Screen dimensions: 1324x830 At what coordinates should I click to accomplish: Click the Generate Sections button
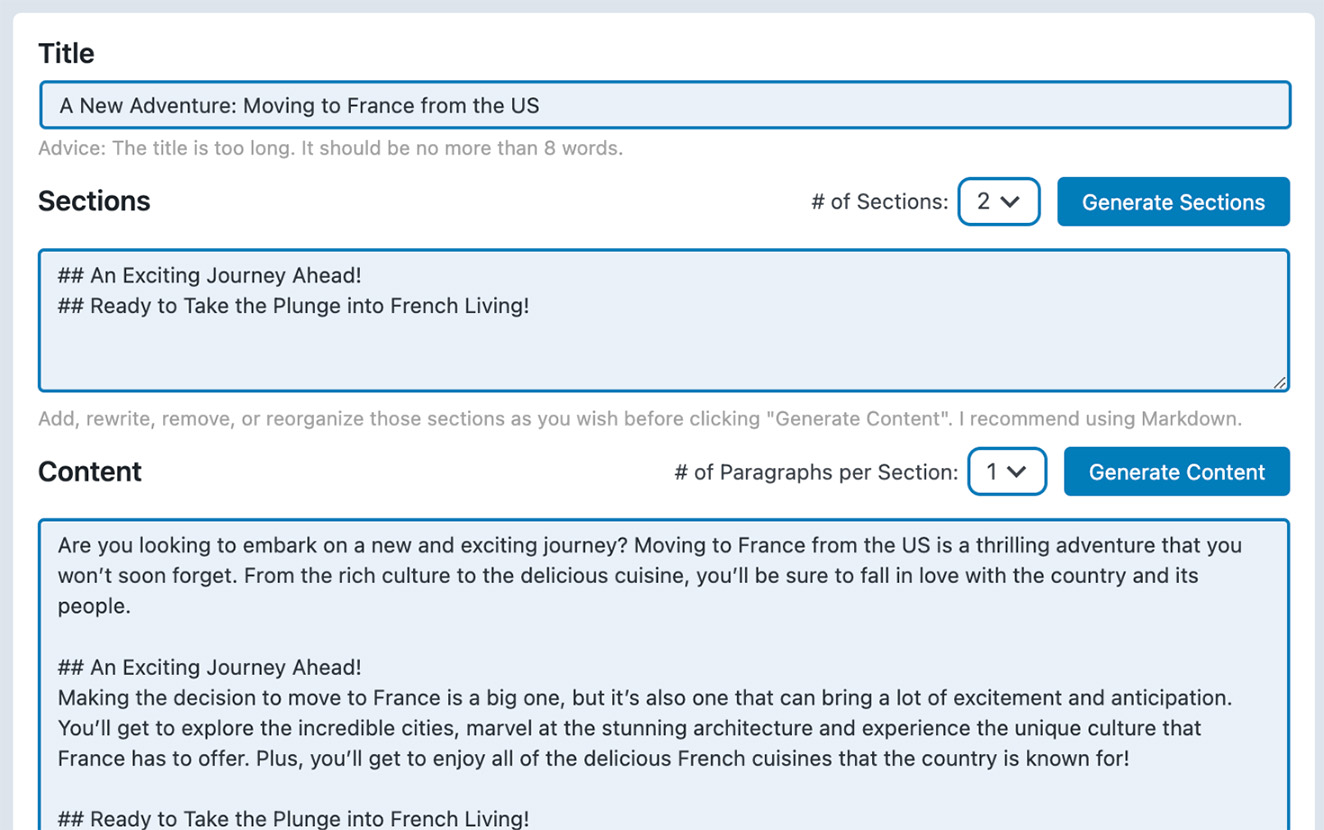click(x=1173, y=201)
